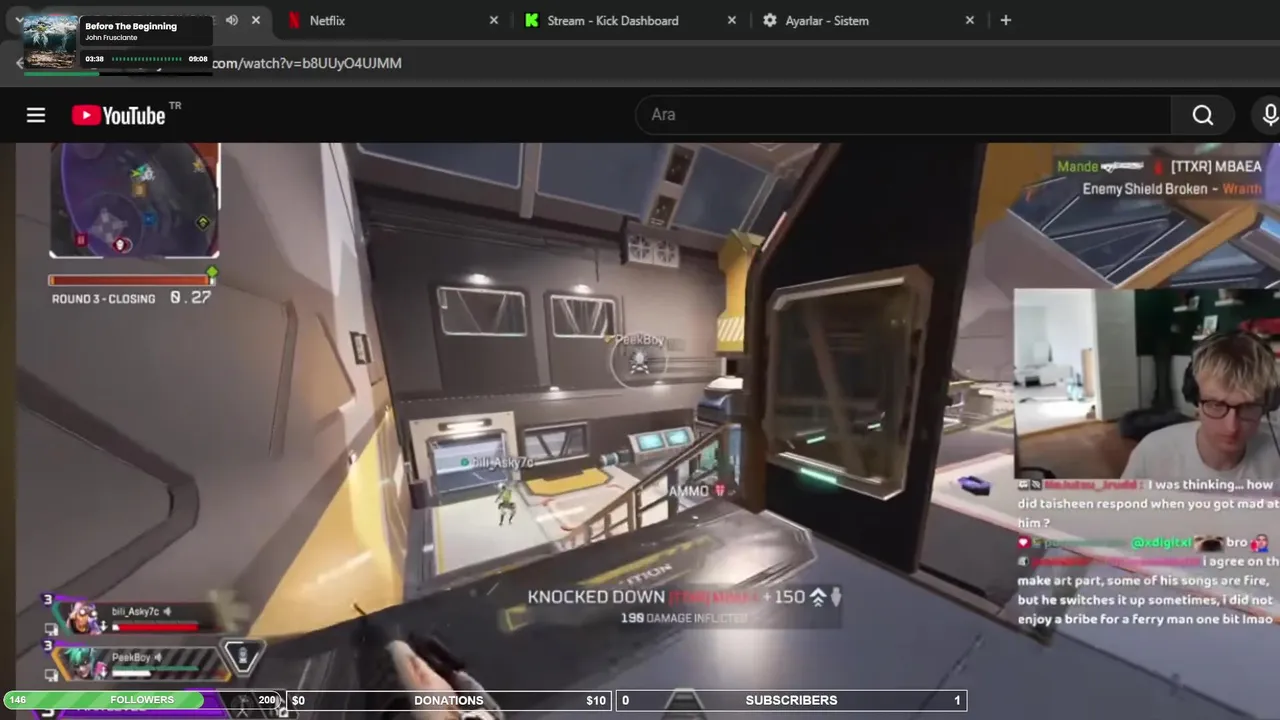Click the in-game minimap

tap(135, 200)
